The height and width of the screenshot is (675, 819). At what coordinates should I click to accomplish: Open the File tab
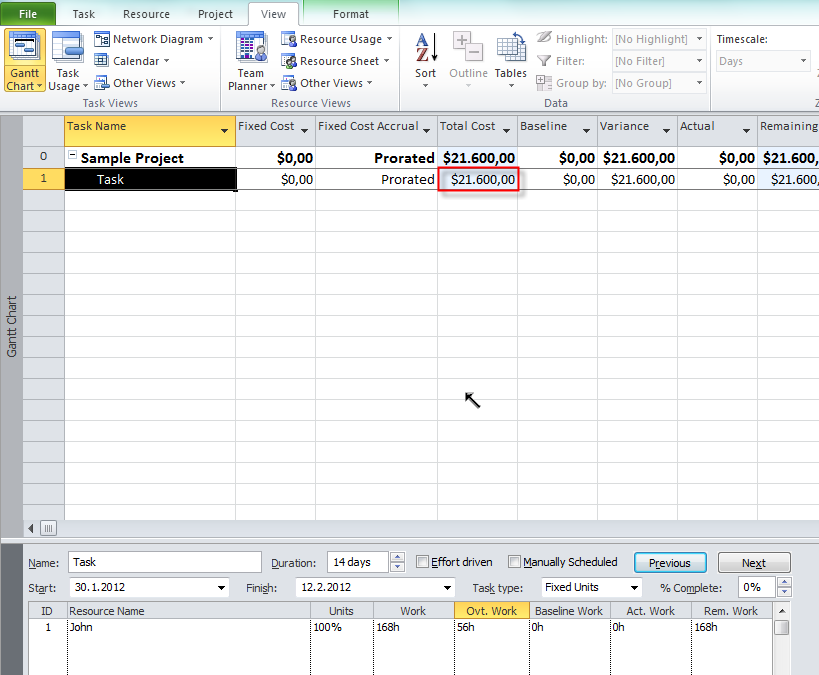pyautogui.click(x=28, y=14)
